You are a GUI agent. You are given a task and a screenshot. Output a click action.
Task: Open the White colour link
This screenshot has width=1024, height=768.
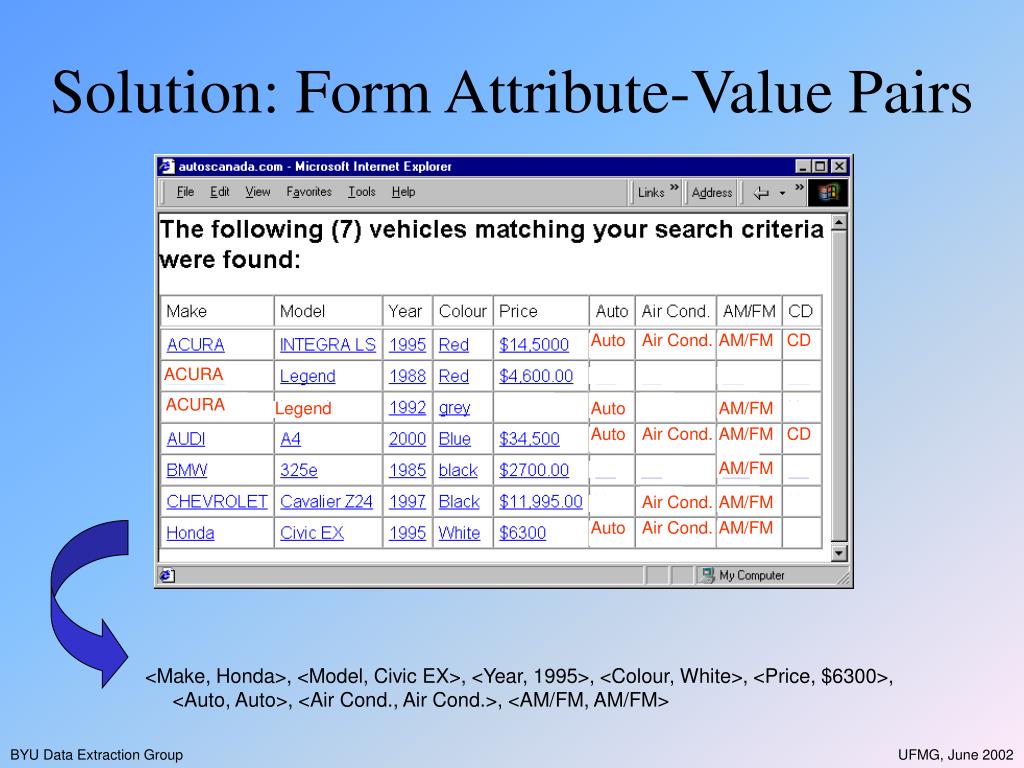(459, 533)
